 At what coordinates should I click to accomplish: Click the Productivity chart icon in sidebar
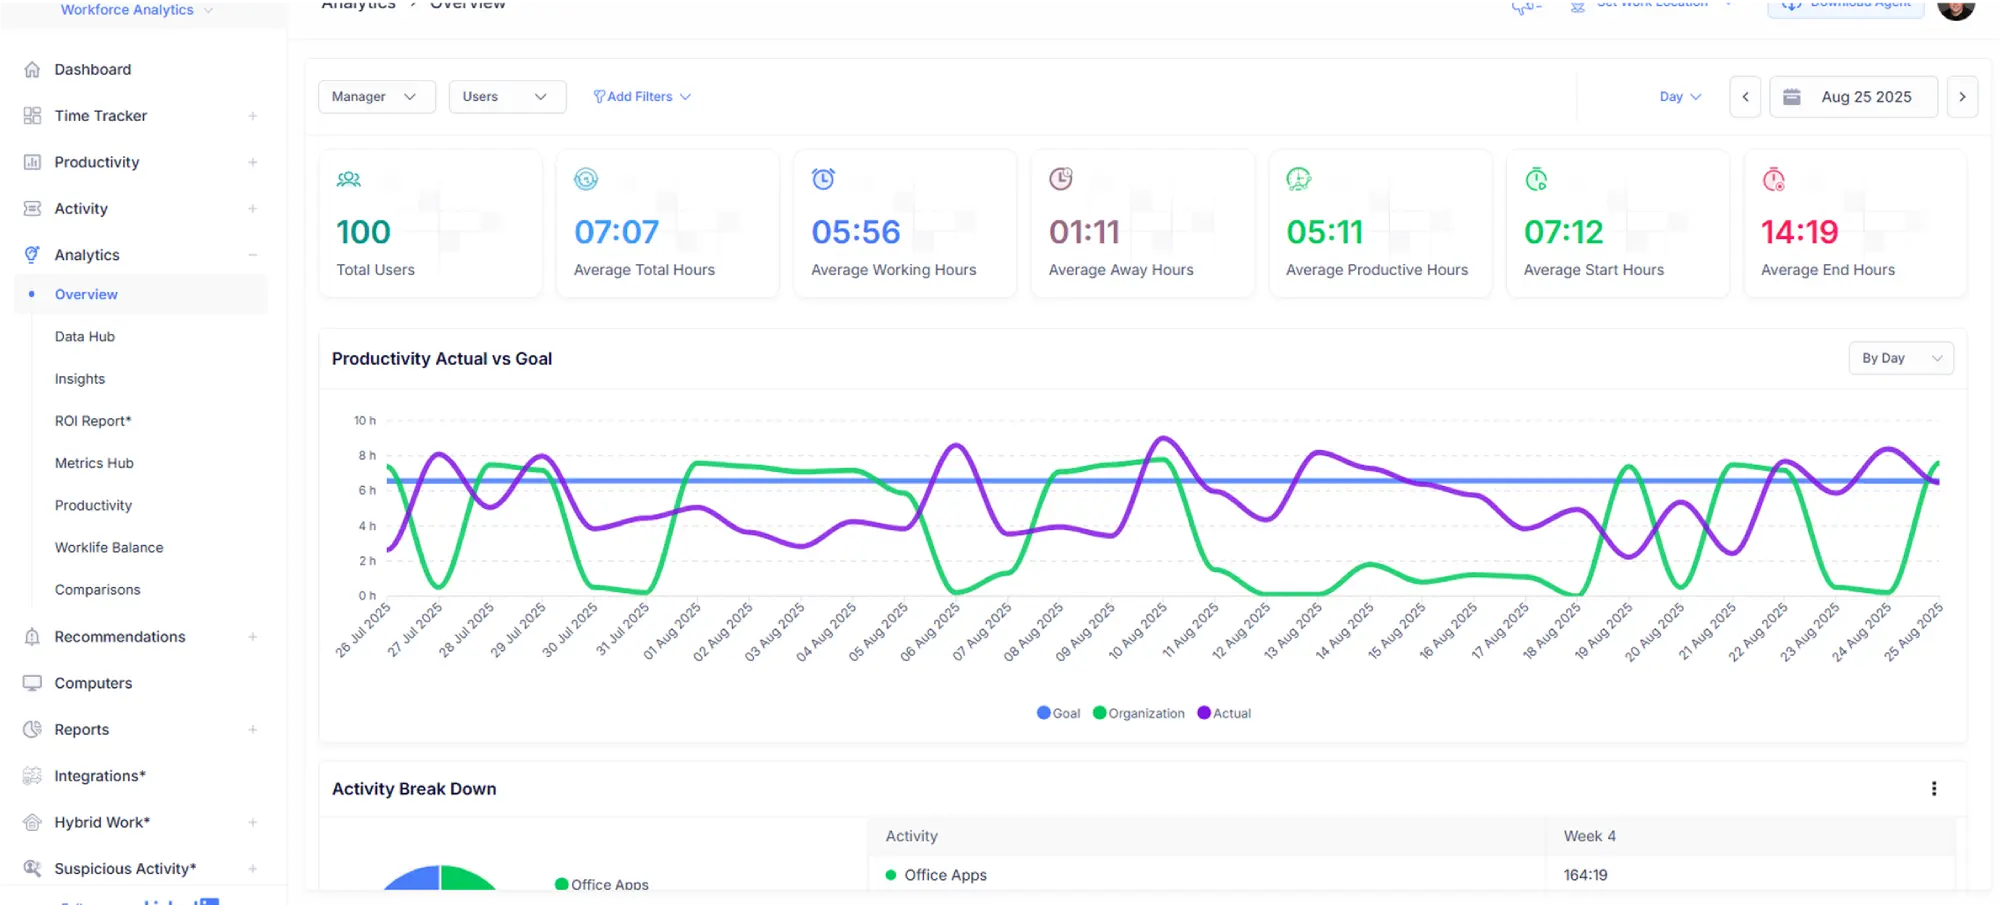[x=32, y=162]
